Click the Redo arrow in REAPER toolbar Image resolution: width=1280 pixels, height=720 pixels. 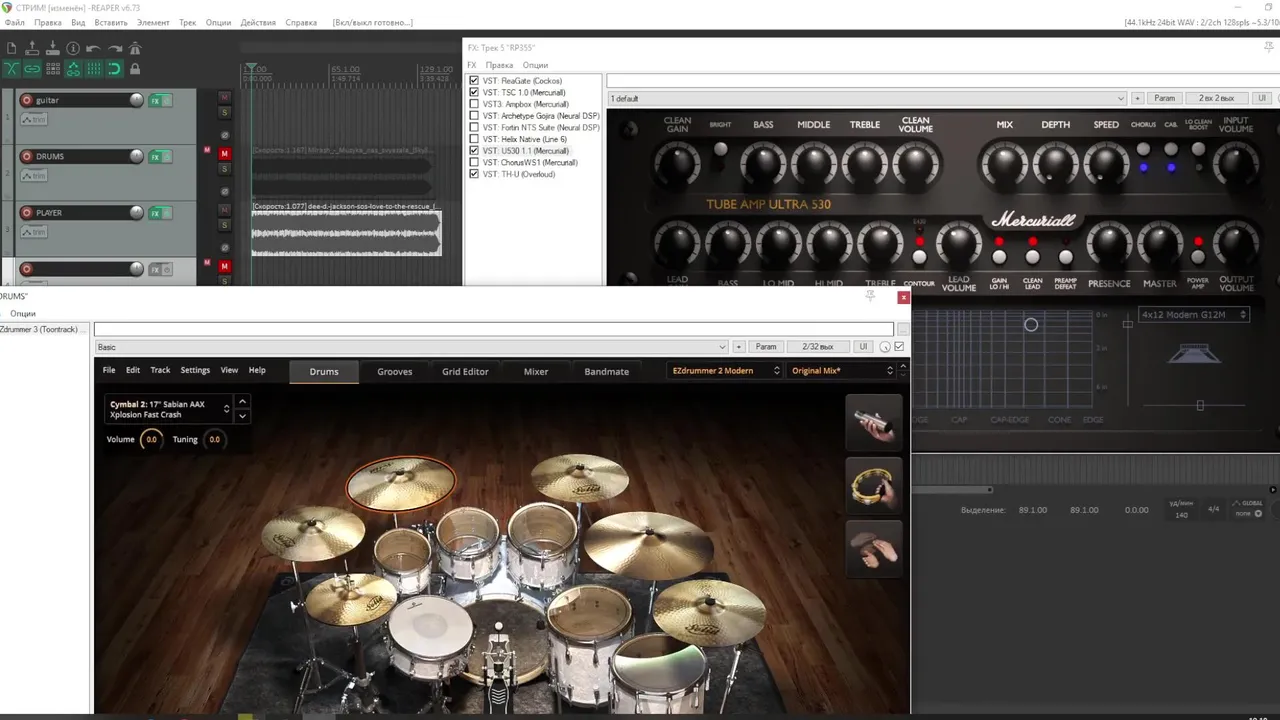(x=114, y=48)
